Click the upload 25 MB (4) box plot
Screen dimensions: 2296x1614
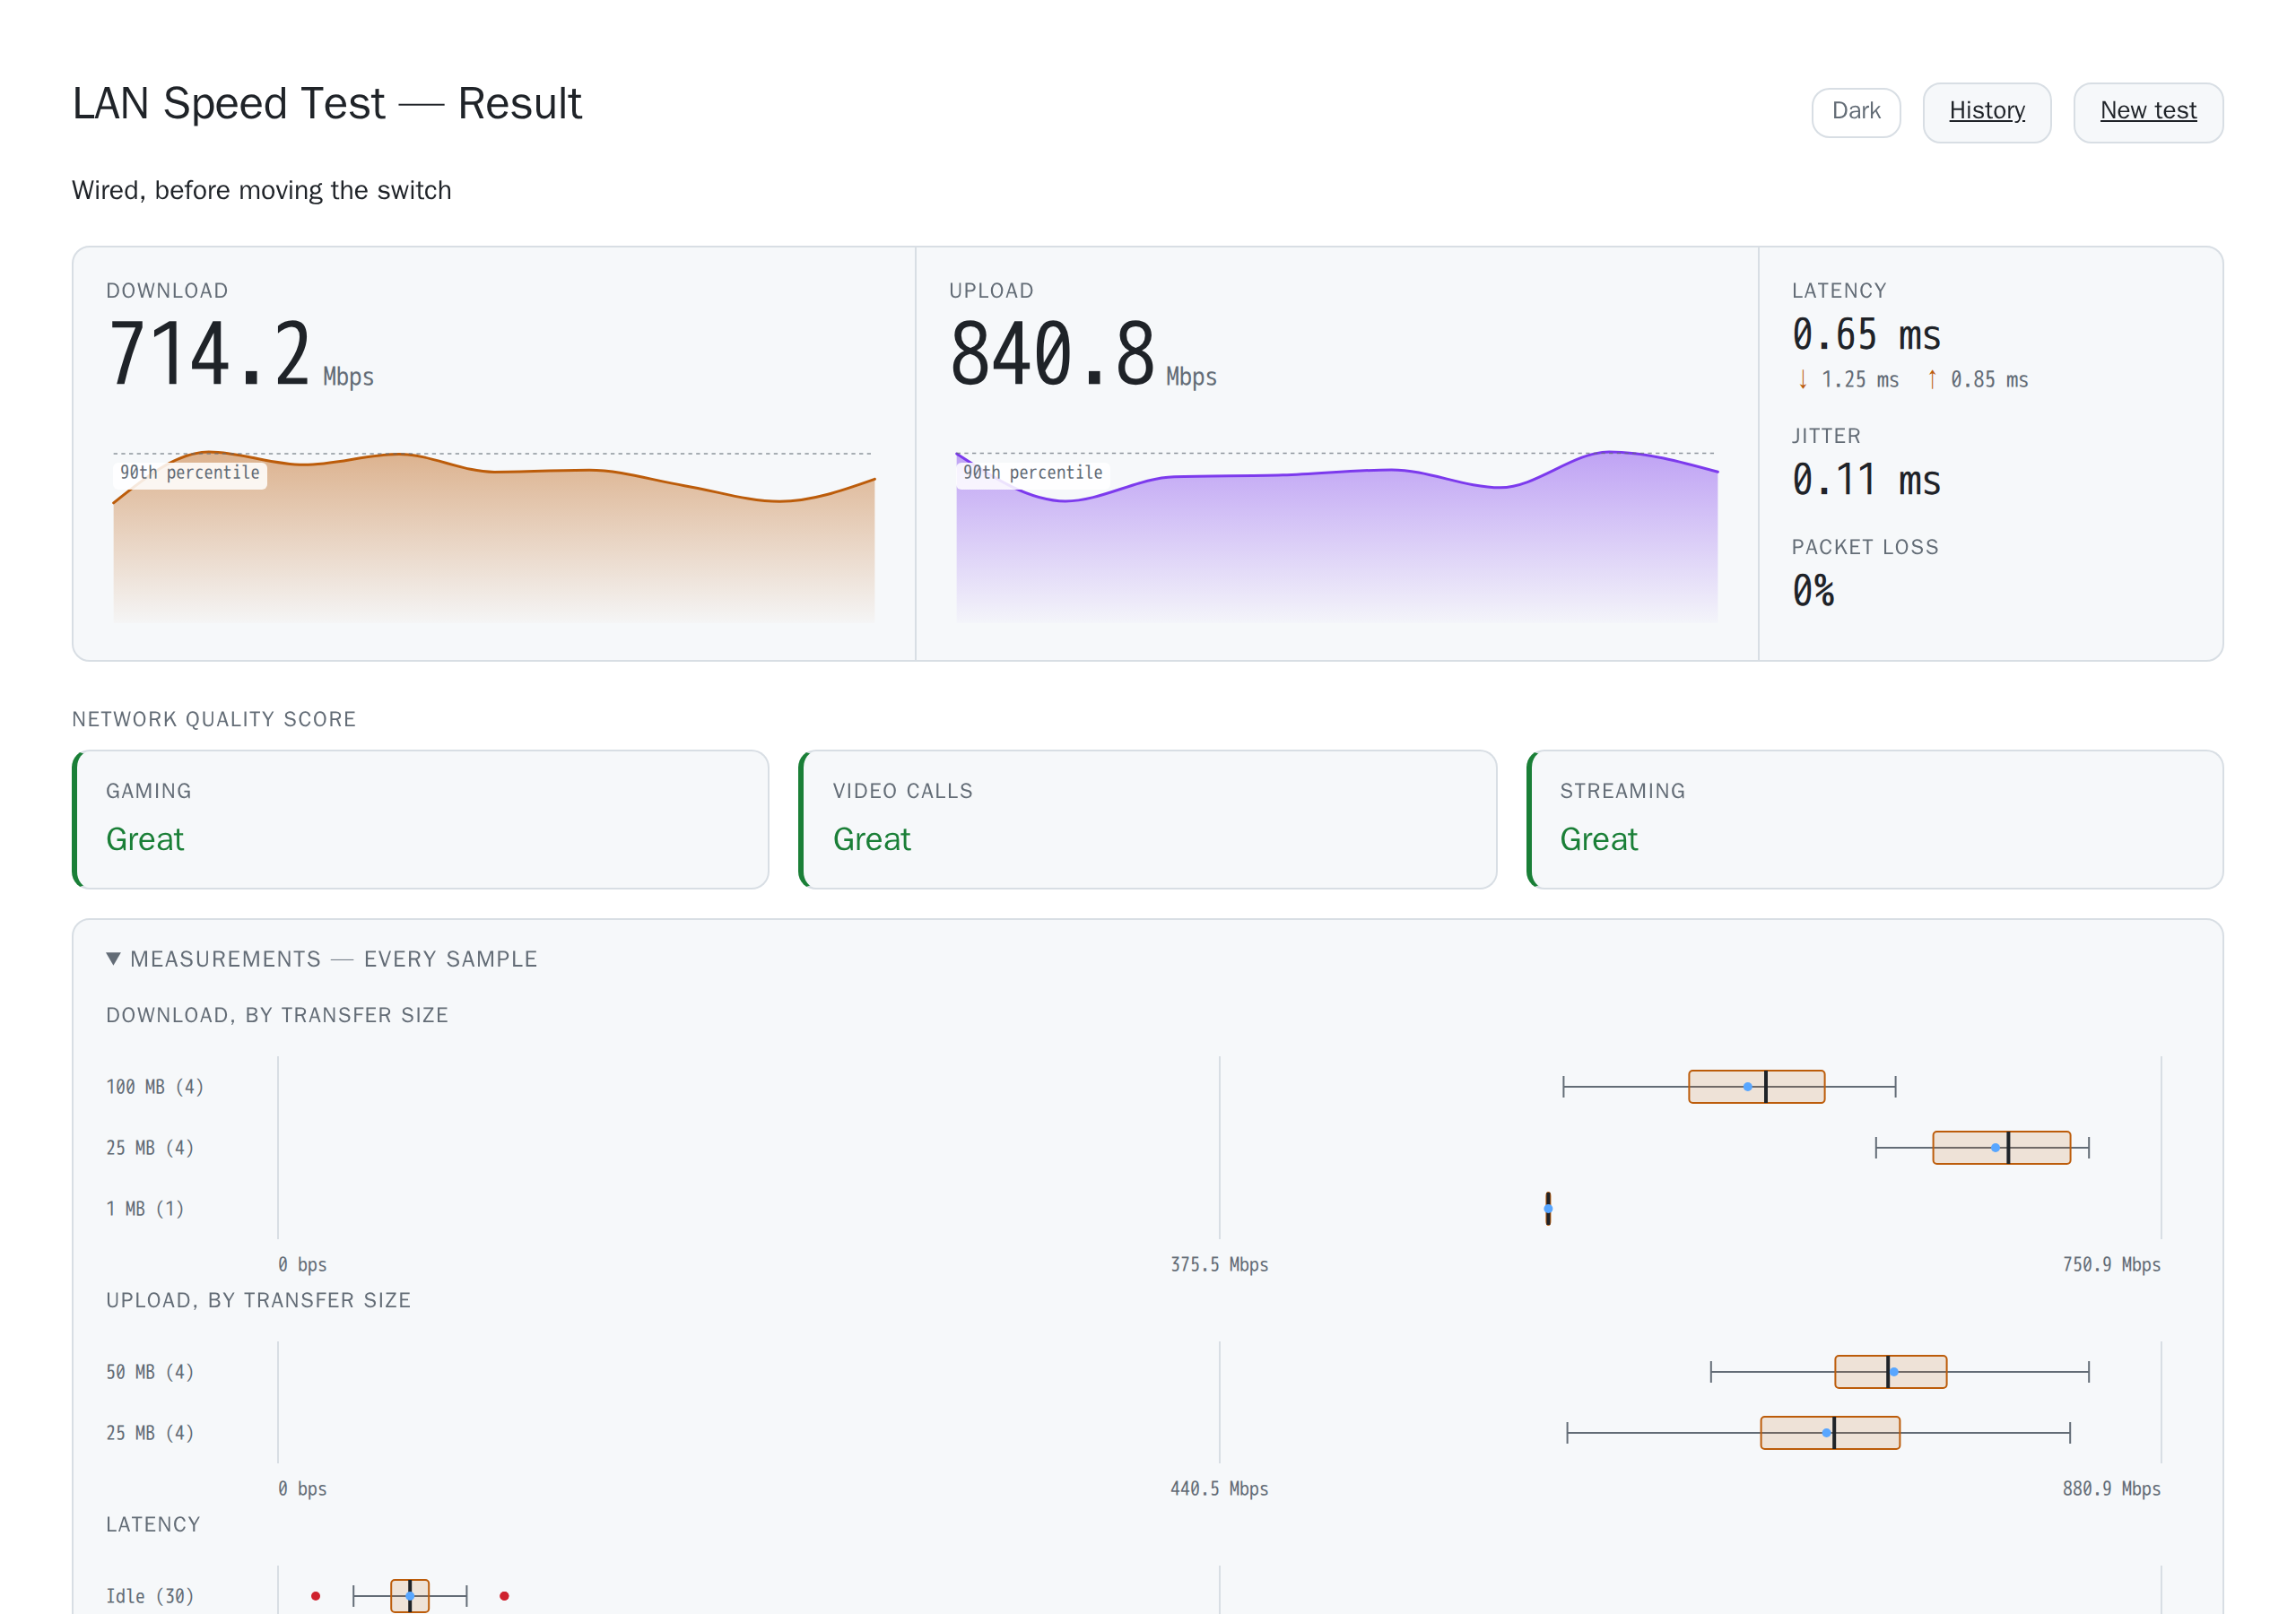1818,1432
